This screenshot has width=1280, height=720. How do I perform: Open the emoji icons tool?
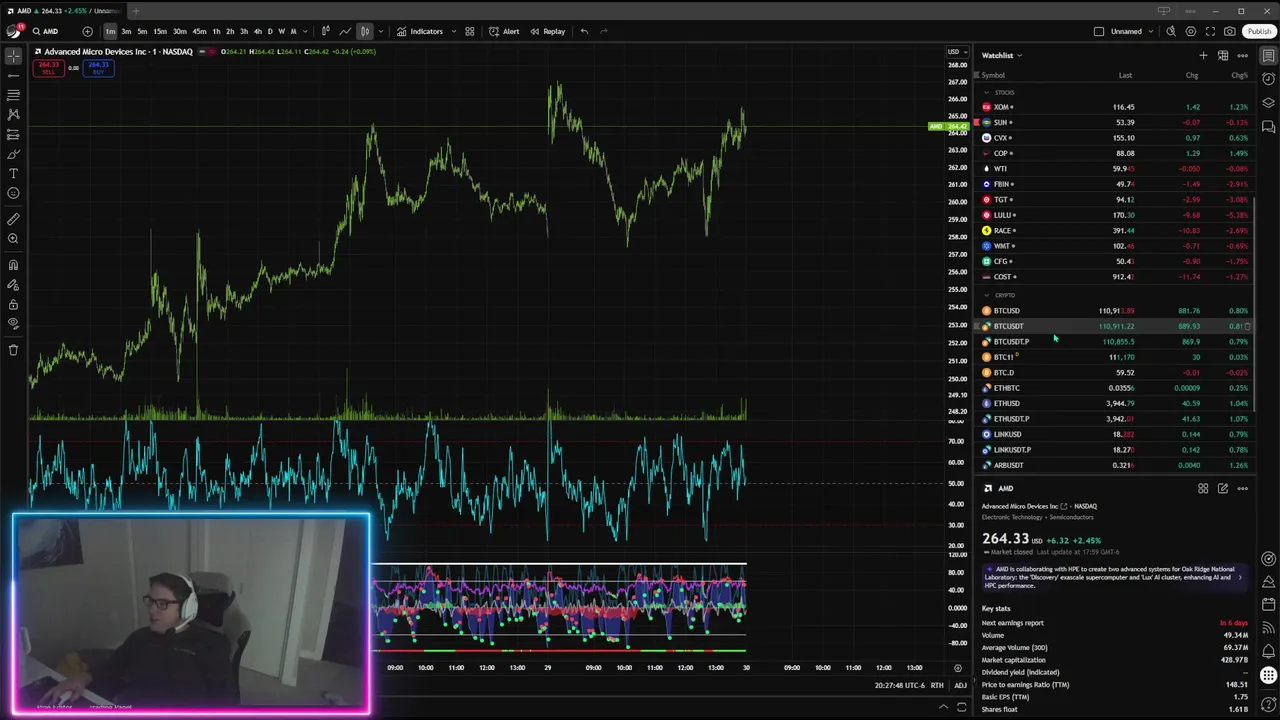(13, 193)
